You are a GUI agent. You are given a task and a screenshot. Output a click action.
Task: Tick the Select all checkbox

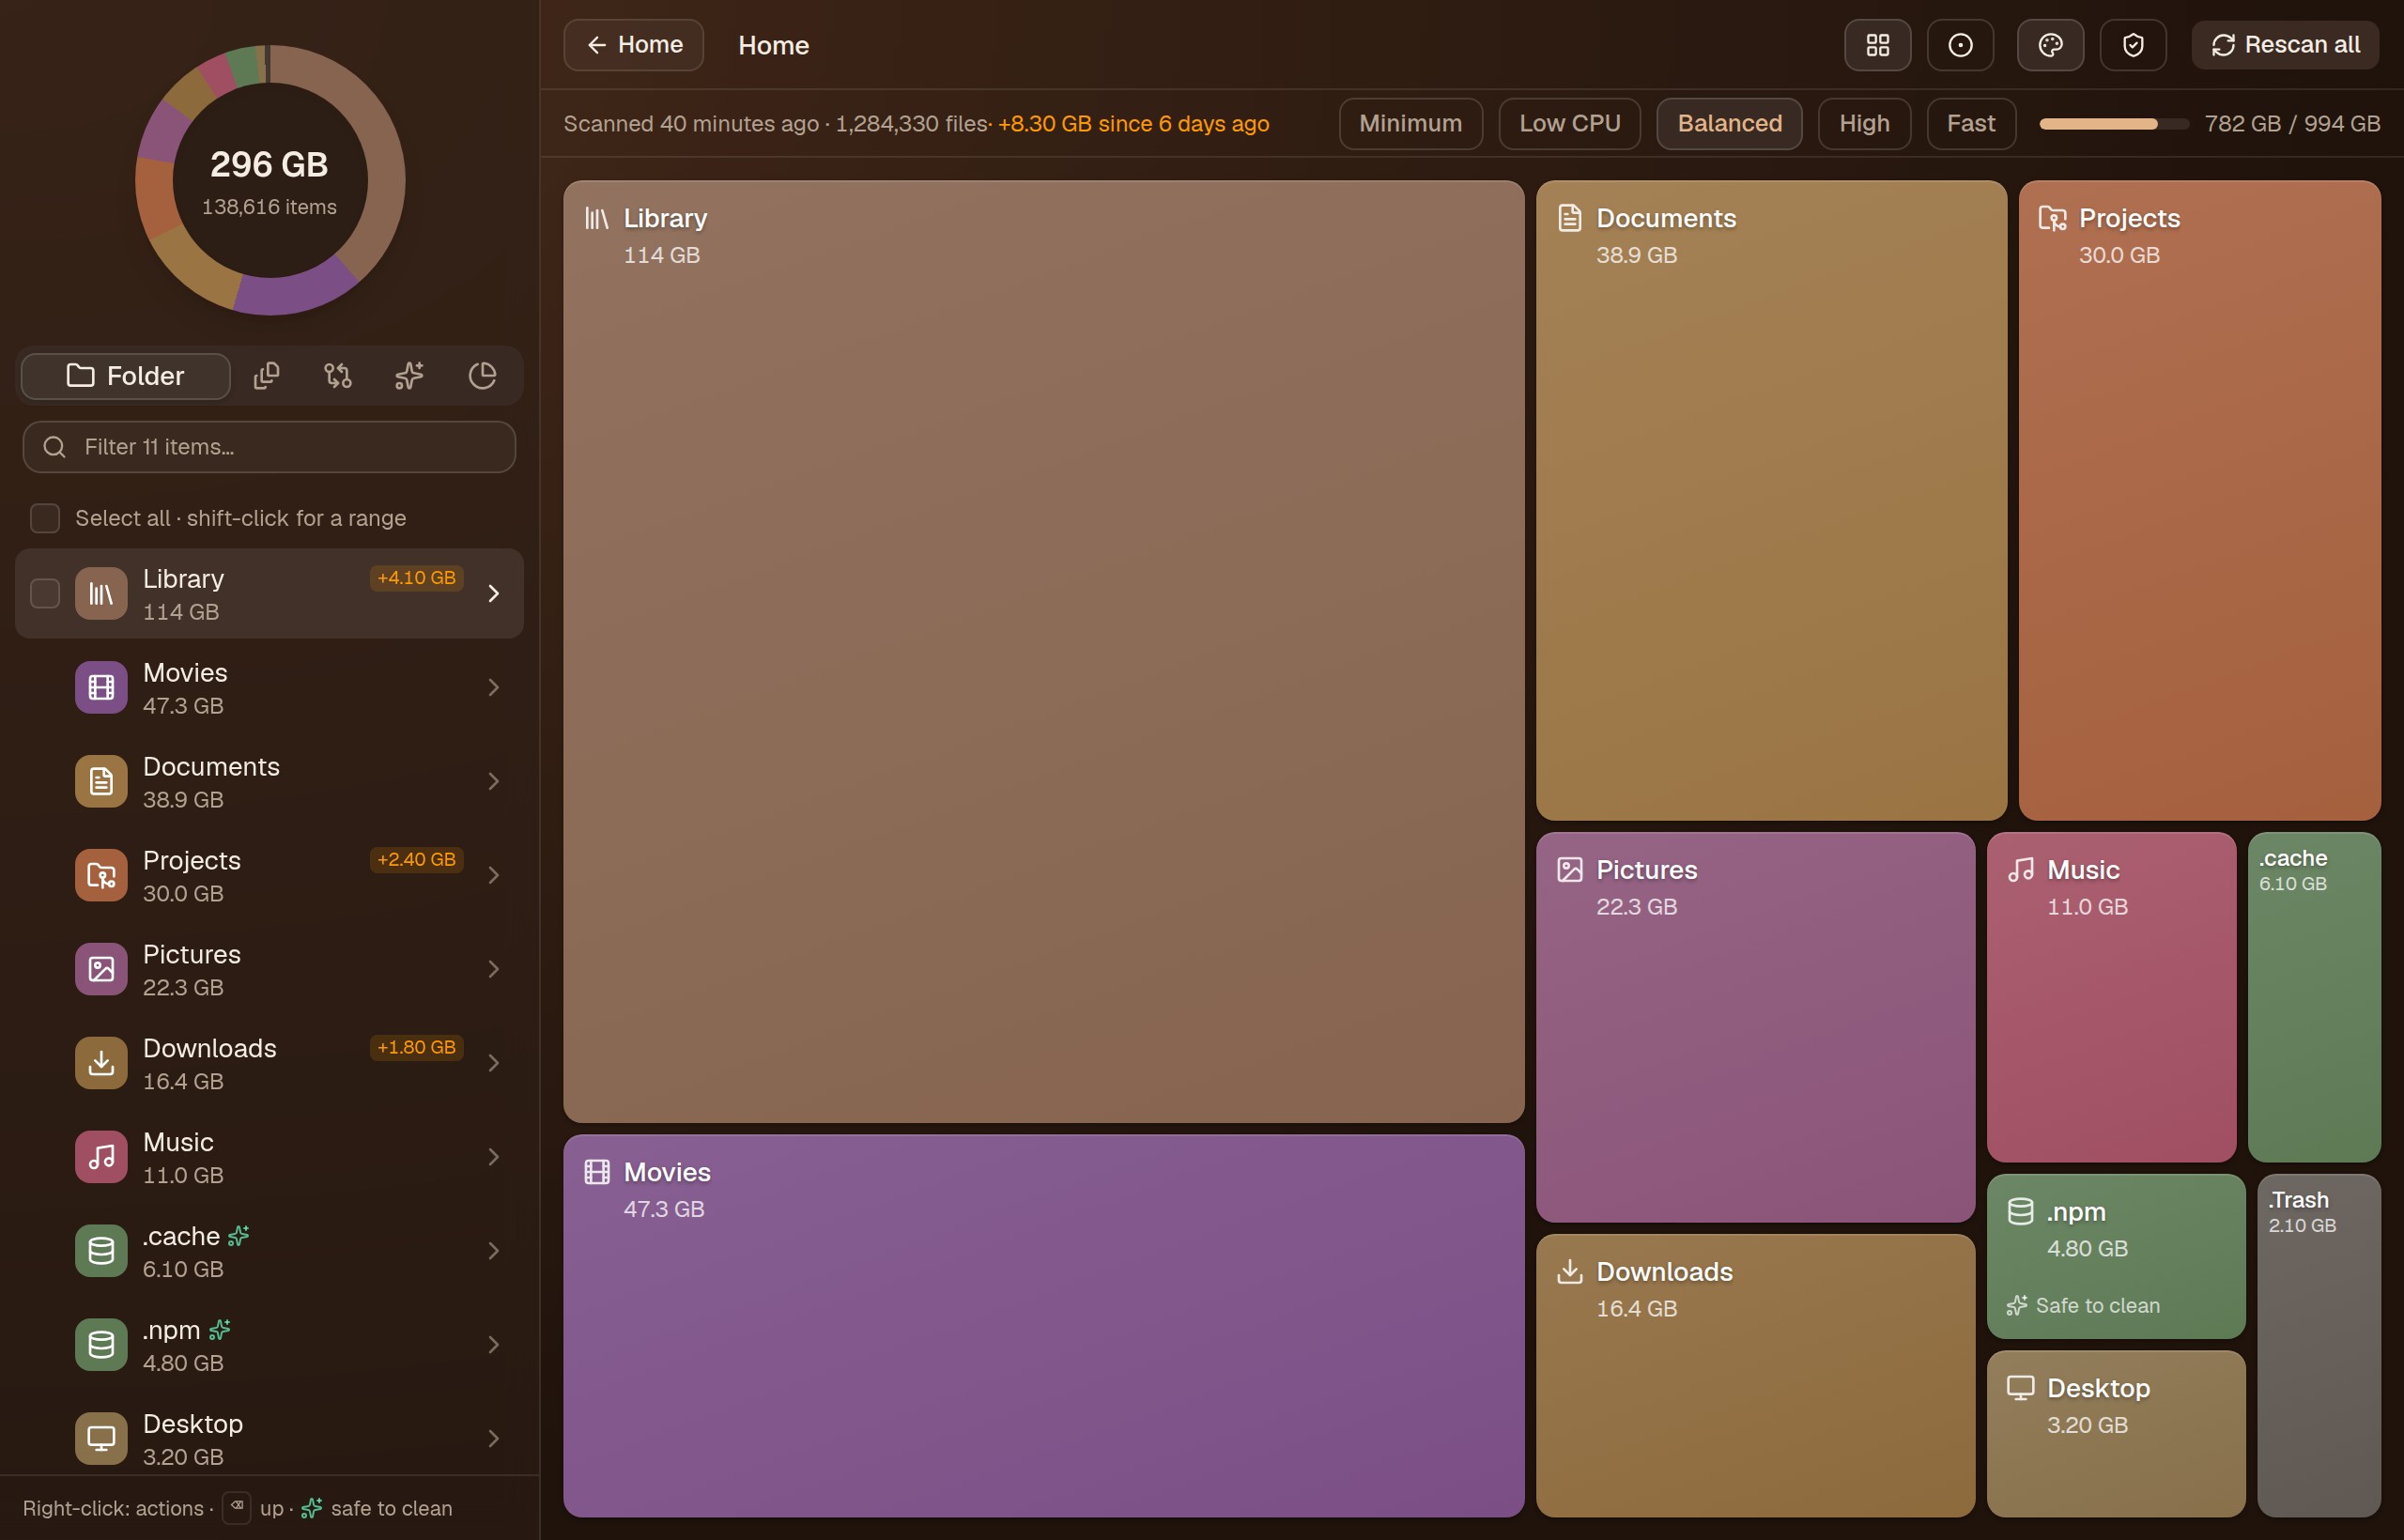click(x=45, y=518)
